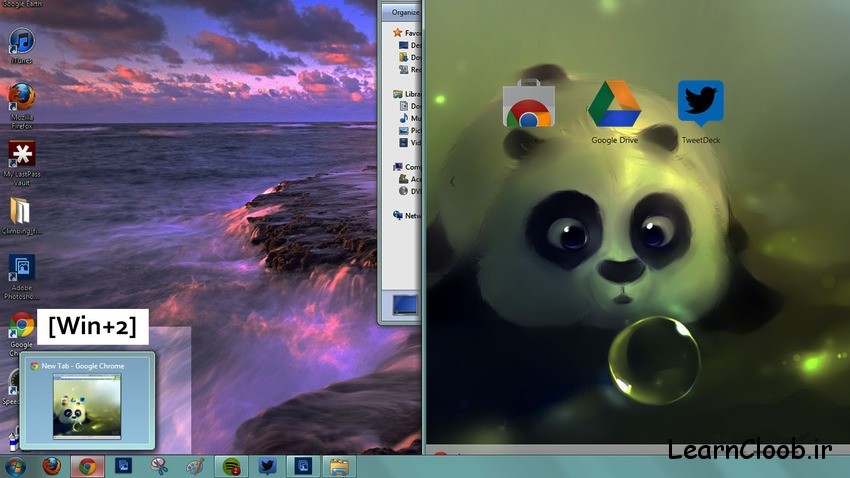Select Computer in Explorer's navigation pane
Screen dimensions: 850x478
(x=407, y=167)
